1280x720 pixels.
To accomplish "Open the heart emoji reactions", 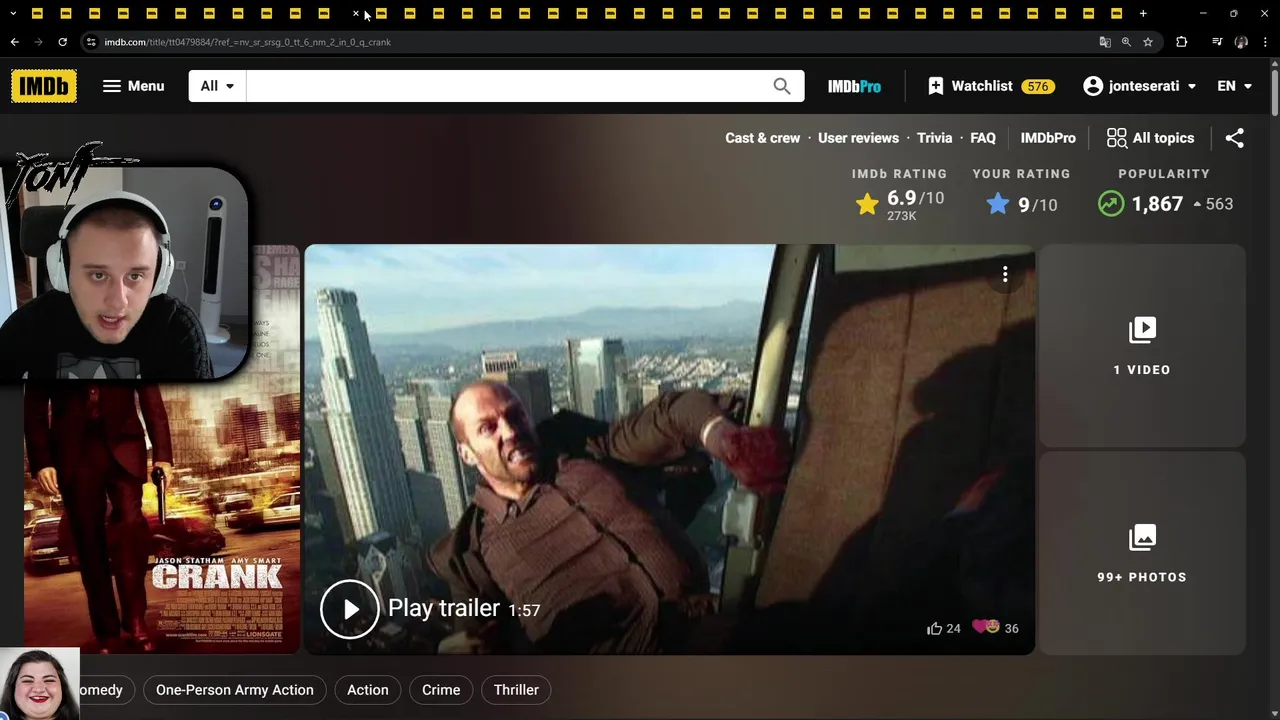I will click(995, 628).
